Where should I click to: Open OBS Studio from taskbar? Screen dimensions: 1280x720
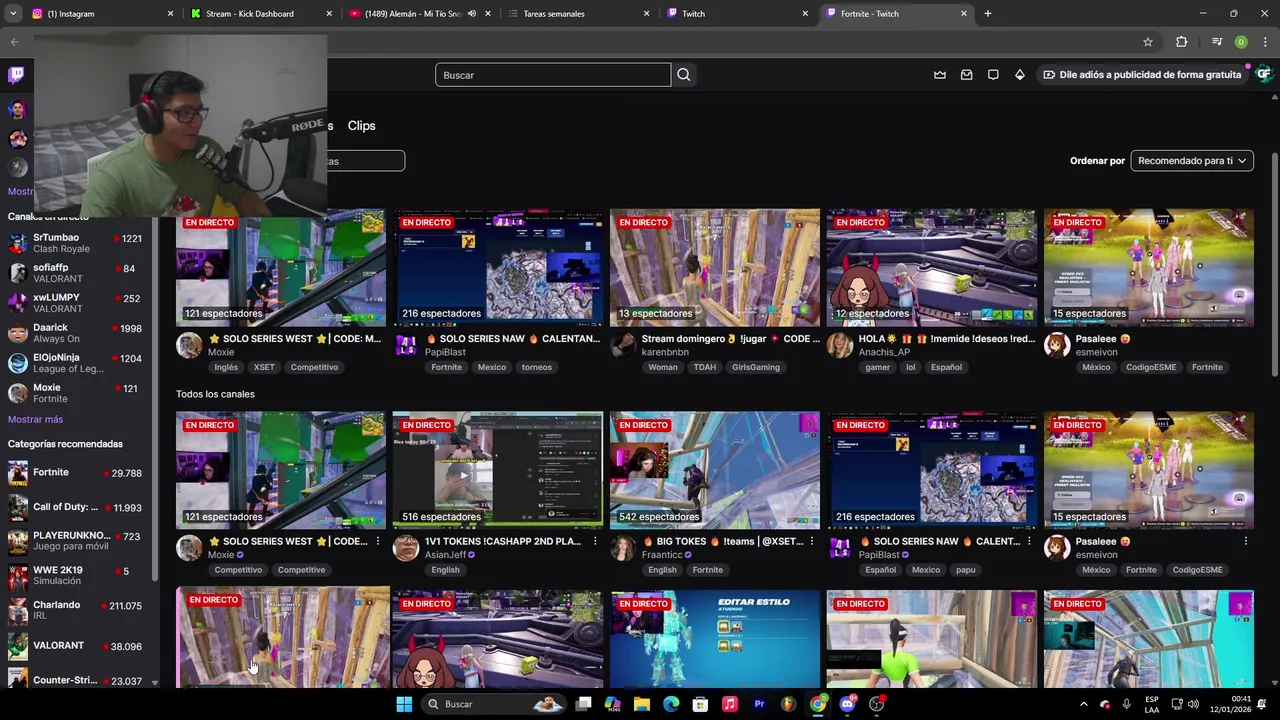coord(876,704)
